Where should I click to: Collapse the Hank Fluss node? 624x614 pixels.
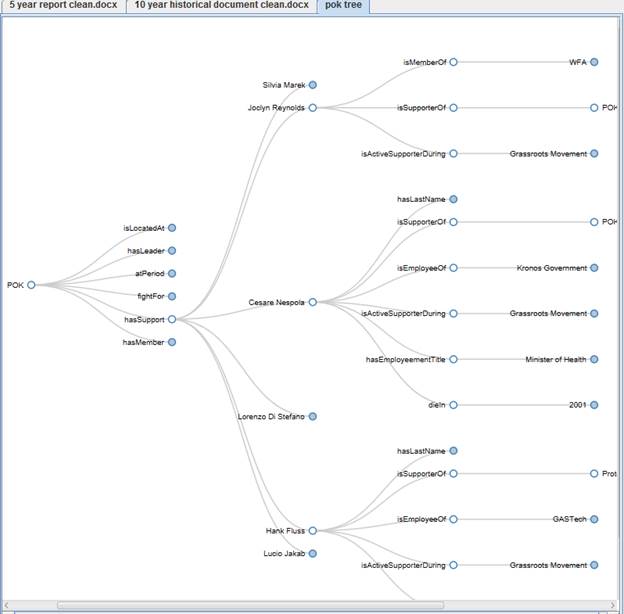click(x=313, y=531)
